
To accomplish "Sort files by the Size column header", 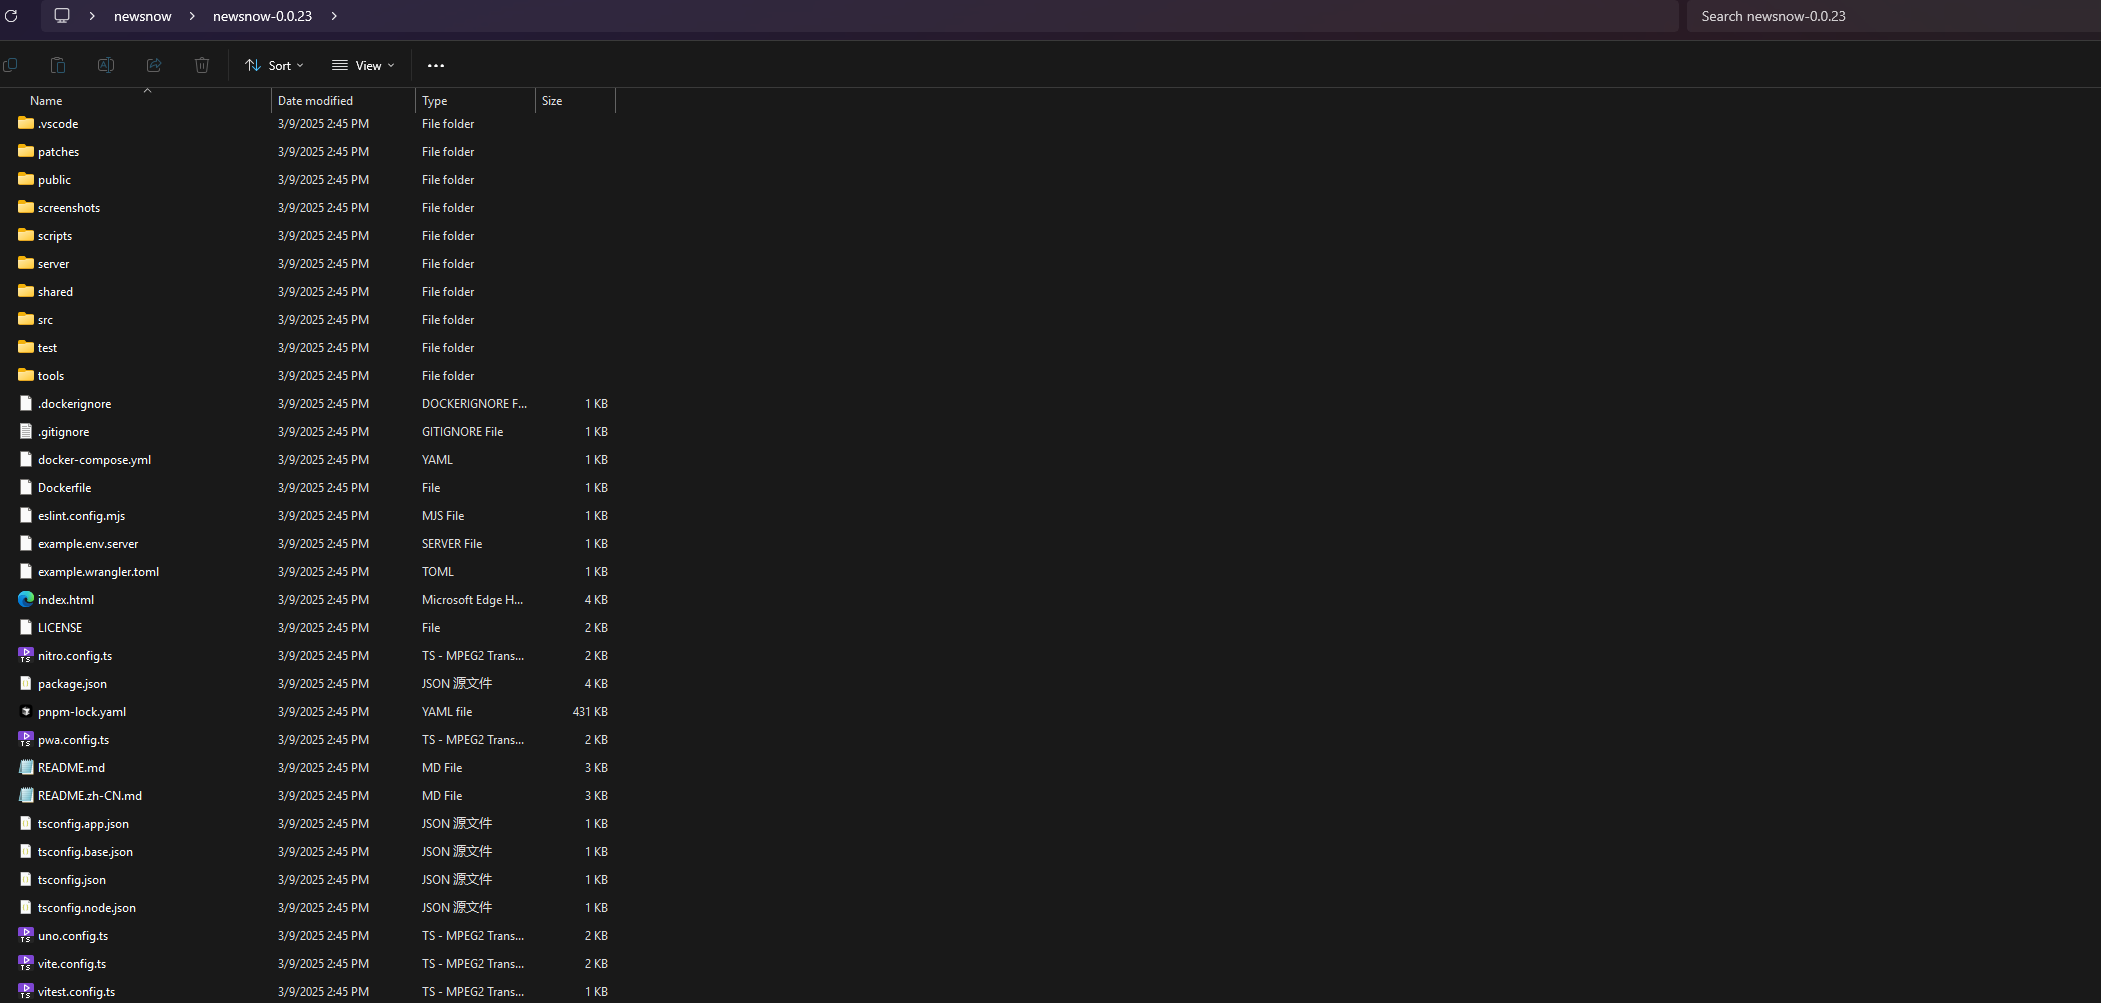I will coord(551,100).
